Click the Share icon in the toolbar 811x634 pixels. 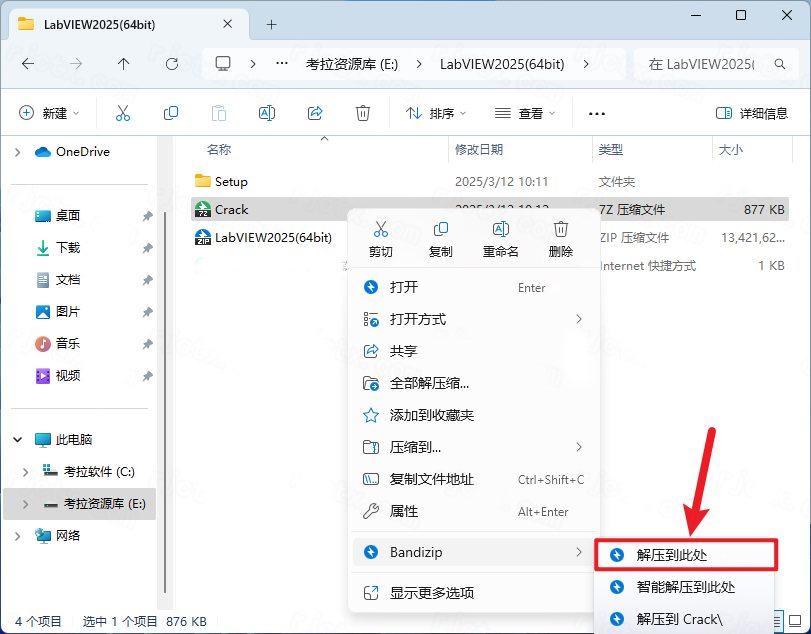(x=314, y=113)
